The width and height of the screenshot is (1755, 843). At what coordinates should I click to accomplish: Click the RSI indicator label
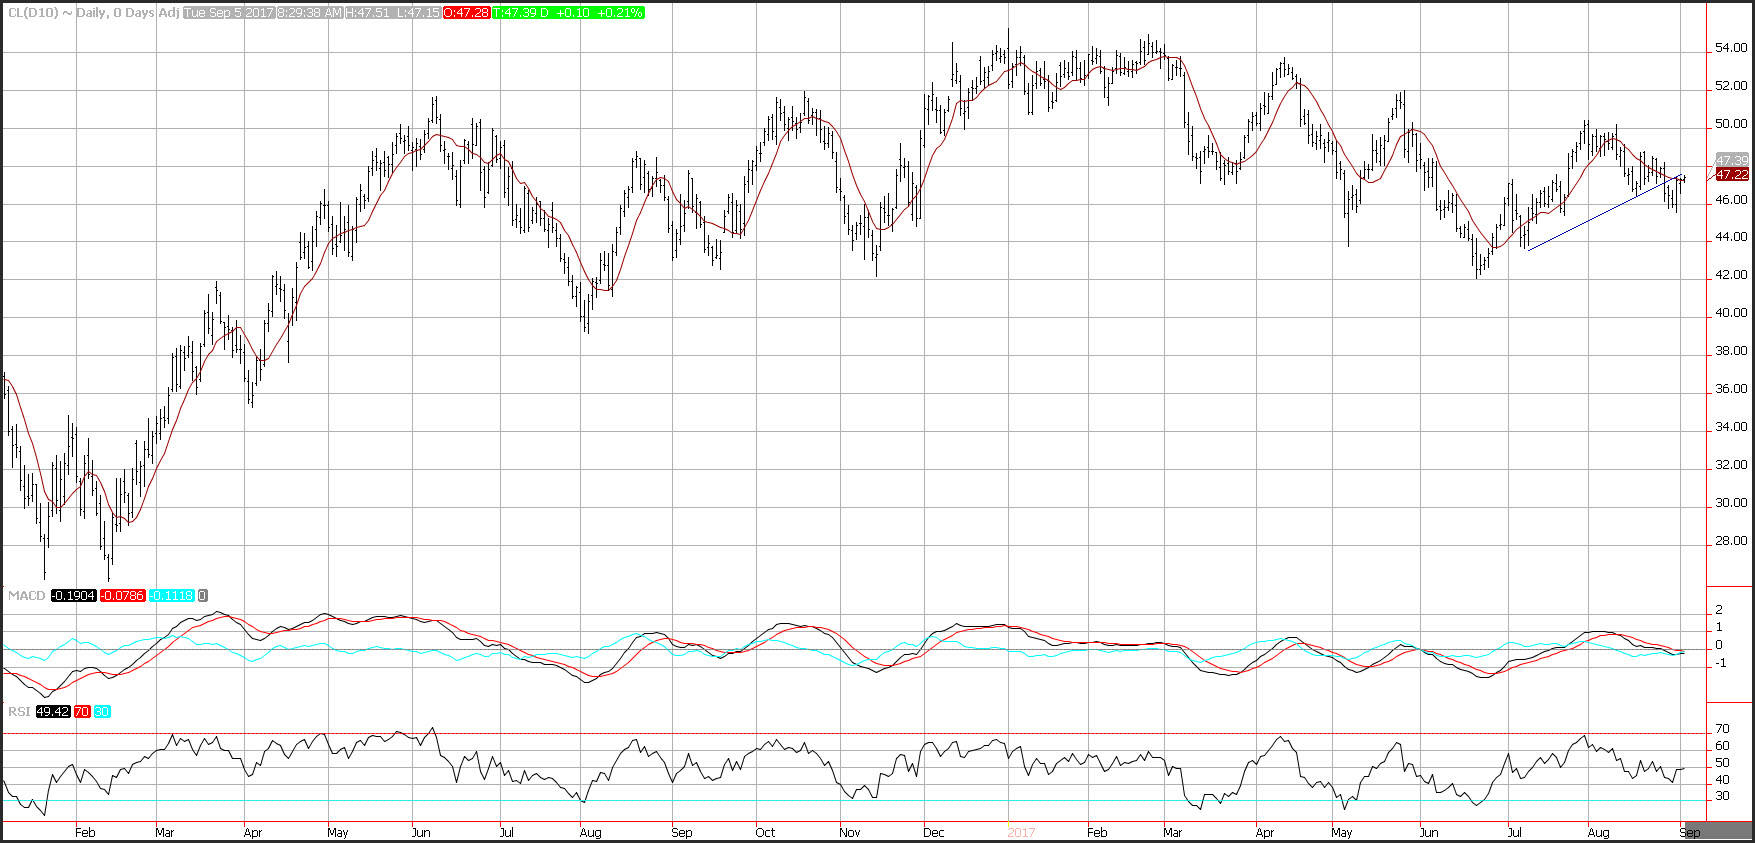point(19,712)
